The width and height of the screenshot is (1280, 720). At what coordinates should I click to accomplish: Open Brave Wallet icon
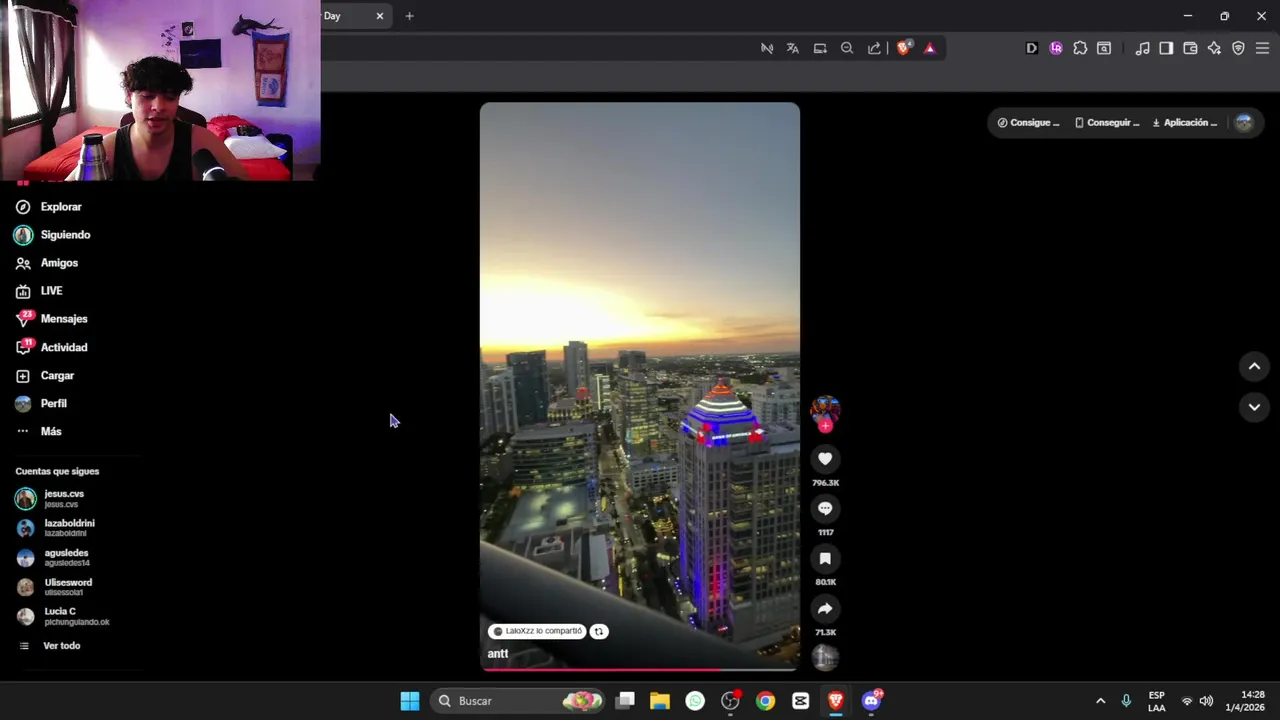[1190, 48]
